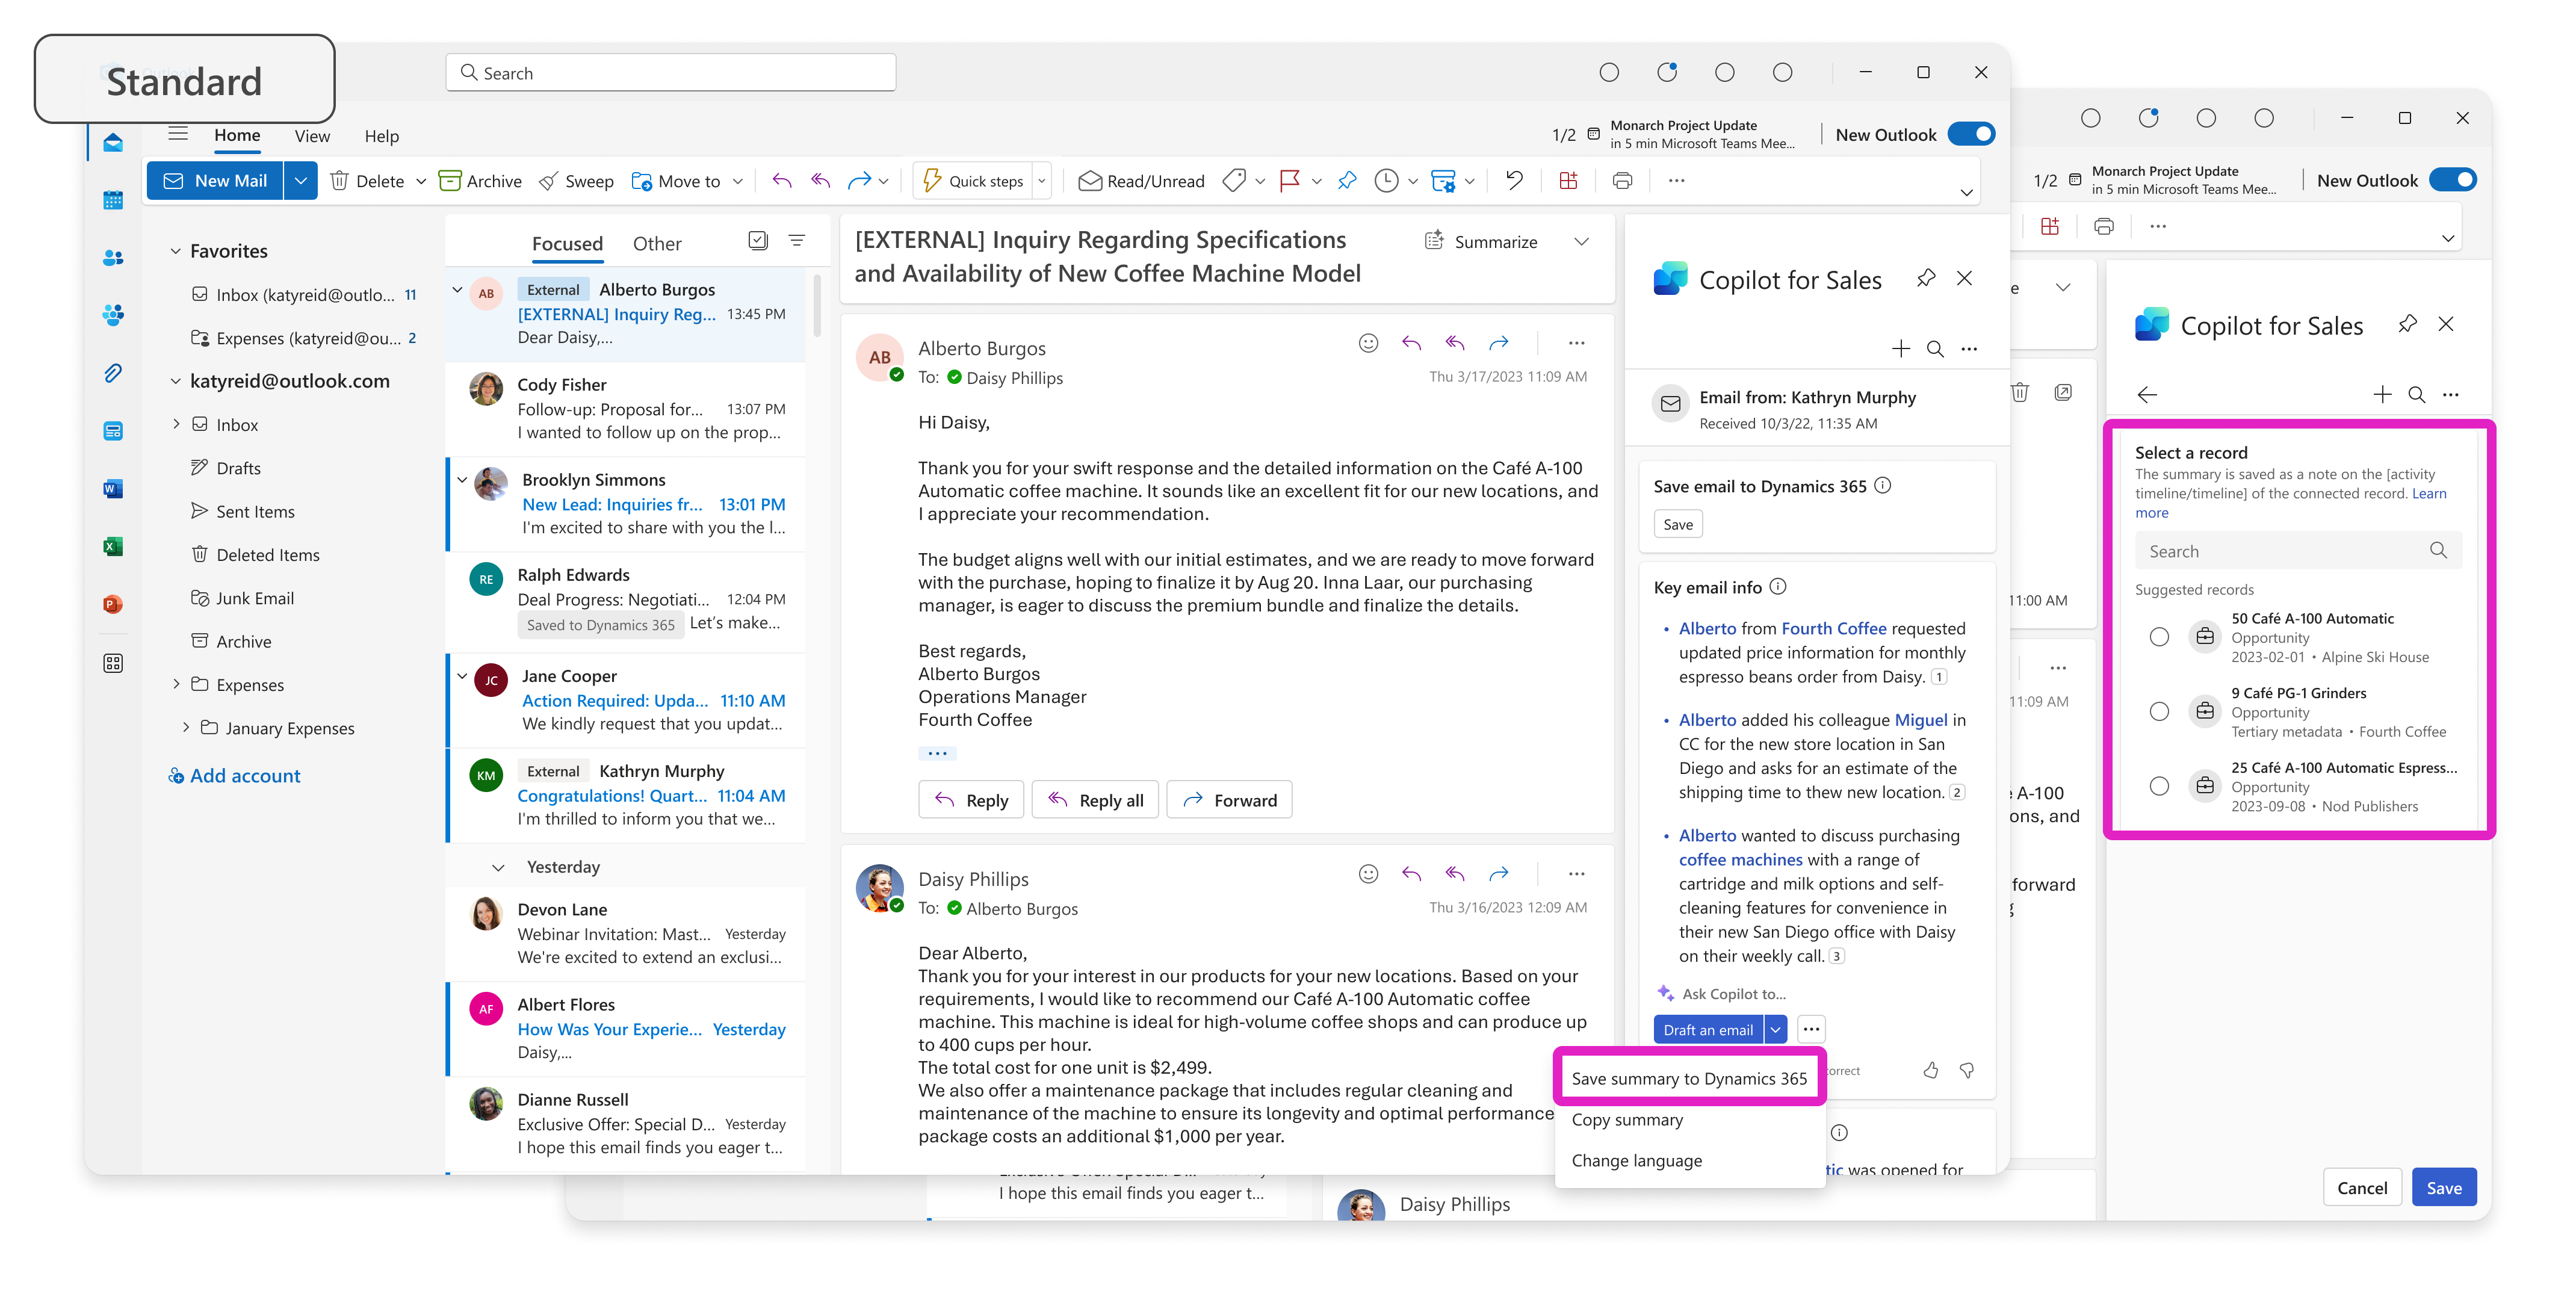Click the Undo icon in the ribbon
2576x1300 pixels.
[1514, 181]
